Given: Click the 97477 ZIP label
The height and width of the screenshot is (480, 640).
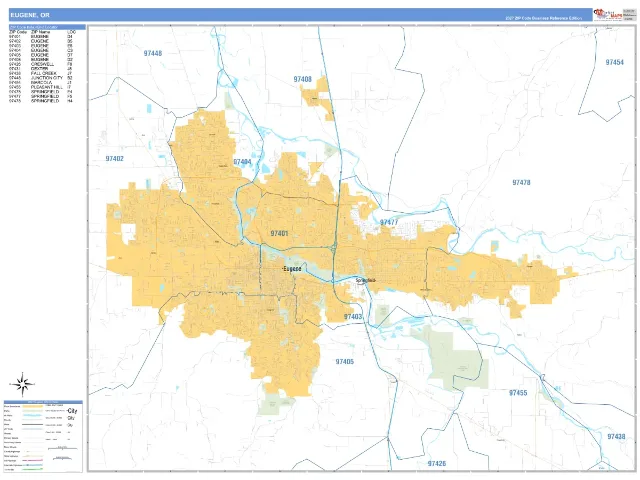Looking at the screenshot, I should [389, 222].
